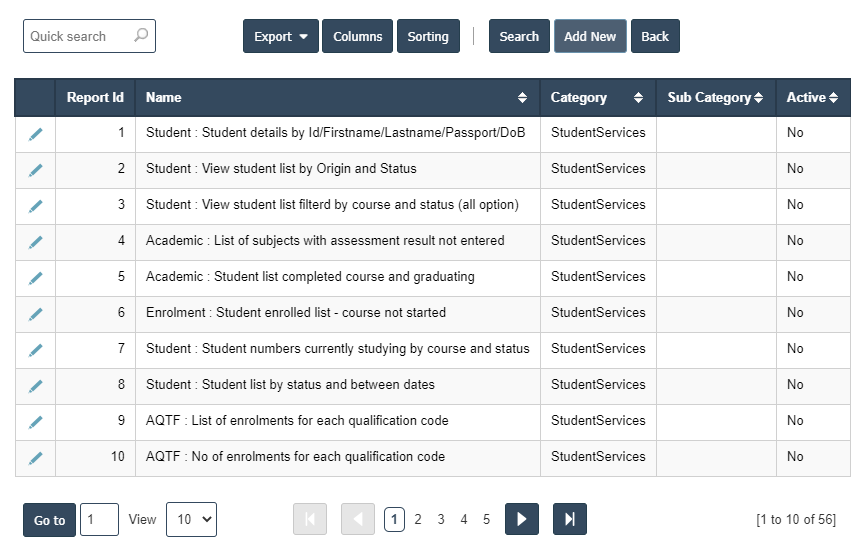Open the Export dropdown menu
Viewport: 864px width, 550px height.
(280, 36)
